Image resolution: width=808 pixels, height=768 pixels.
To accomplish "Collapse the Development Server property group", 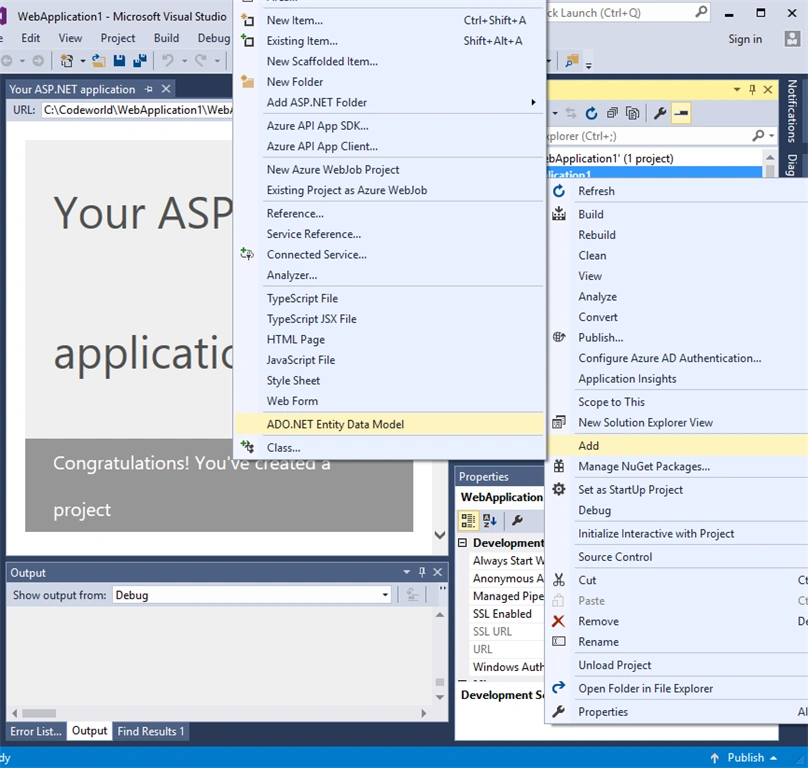I will pyautogui.click(x=462, y=543).
